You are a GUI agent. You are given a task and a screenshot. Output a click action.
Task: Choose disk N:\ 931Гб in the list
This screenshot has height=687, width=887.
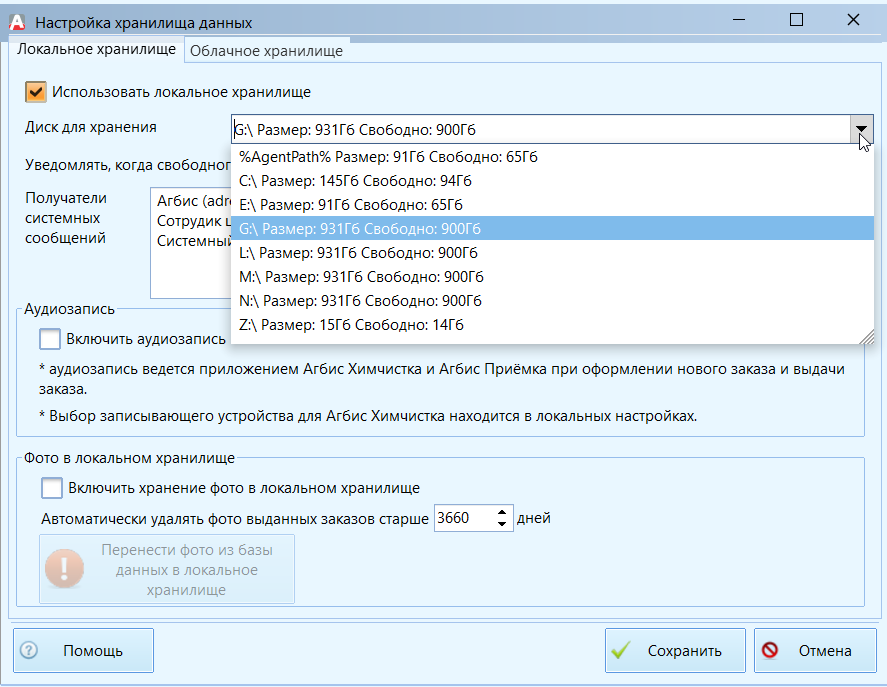(552, 300)
